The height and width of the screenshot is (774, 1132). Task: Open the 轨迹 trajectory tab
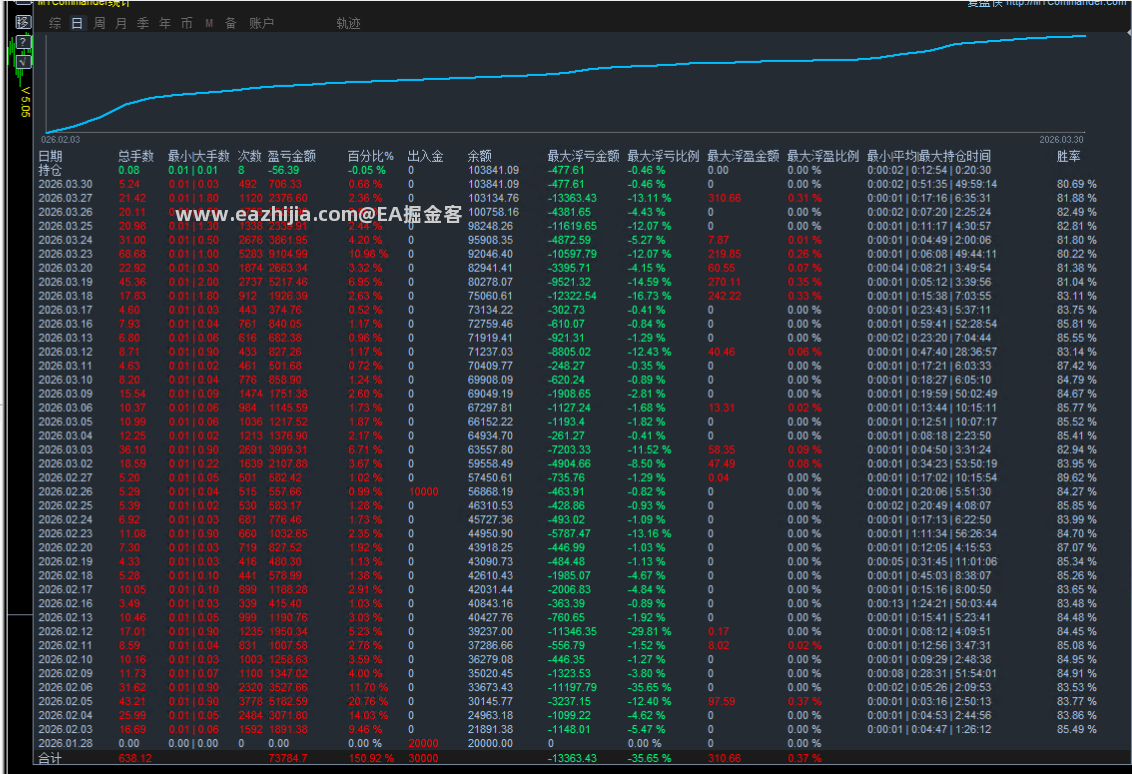(x=348, y=23)
